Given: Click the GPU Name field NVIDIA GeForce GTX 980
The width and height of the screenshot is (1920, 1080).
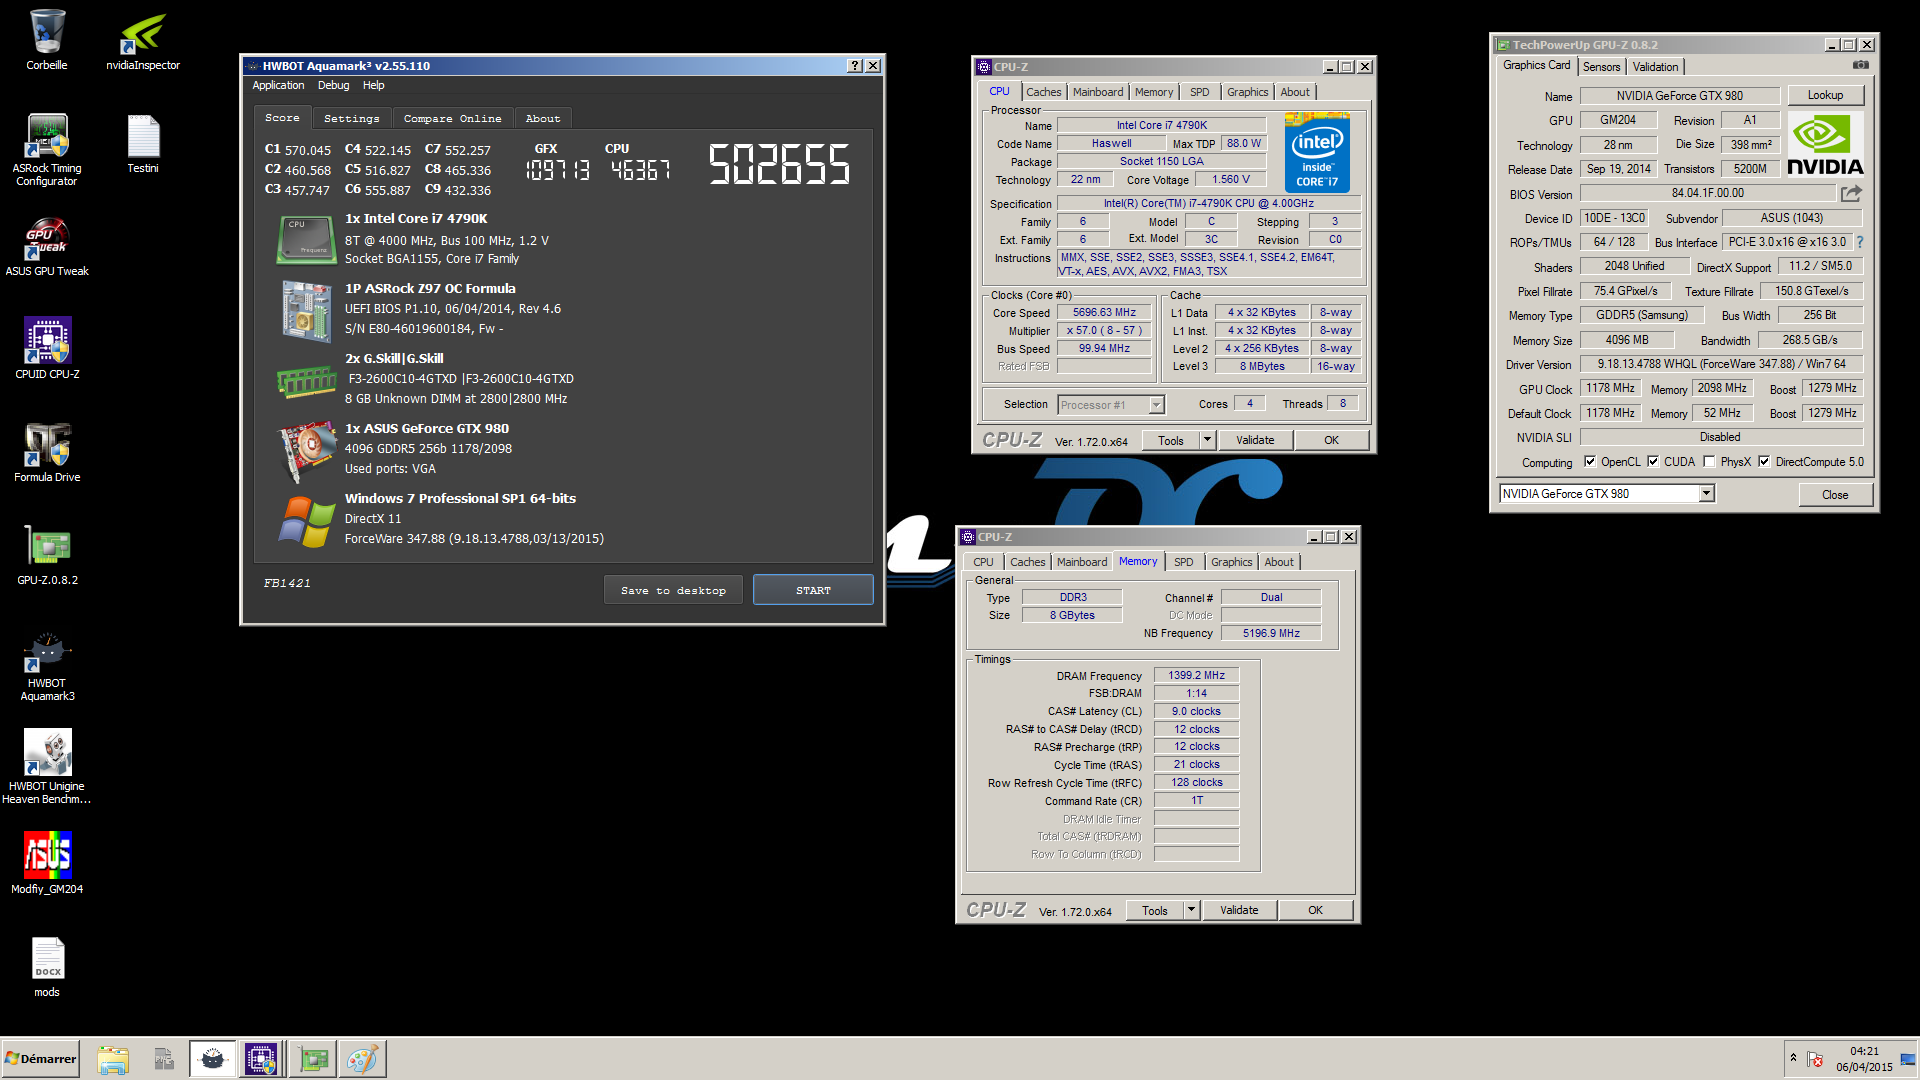Looking at the screenshot, I should pos(1679,96).
